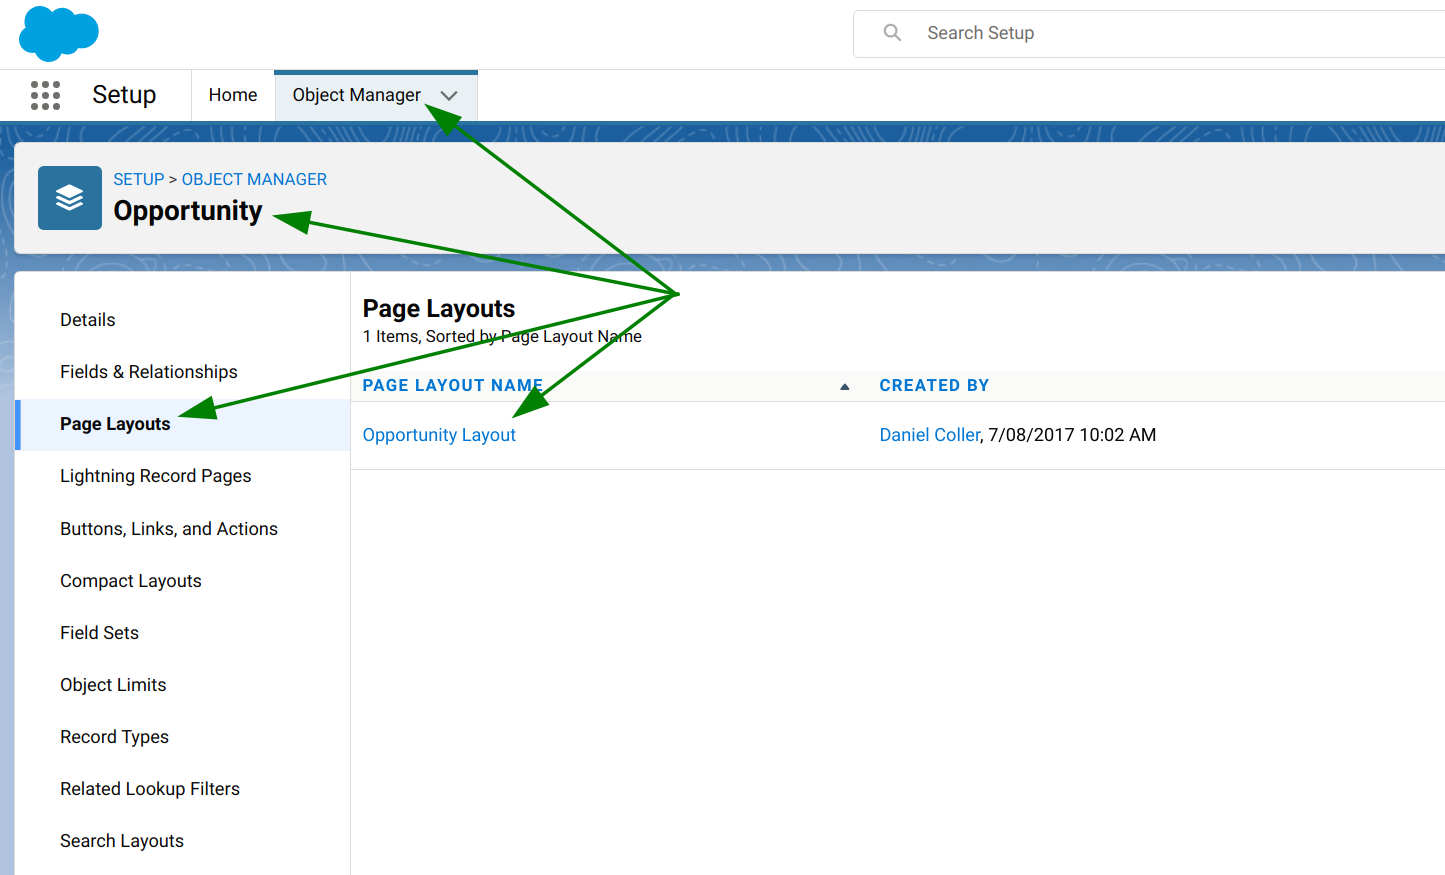The height and width of the screenshot is (875, 1445).
Task: Click the Page Layouts section heading
Action: pyautogui.click(x=439, y=309)
